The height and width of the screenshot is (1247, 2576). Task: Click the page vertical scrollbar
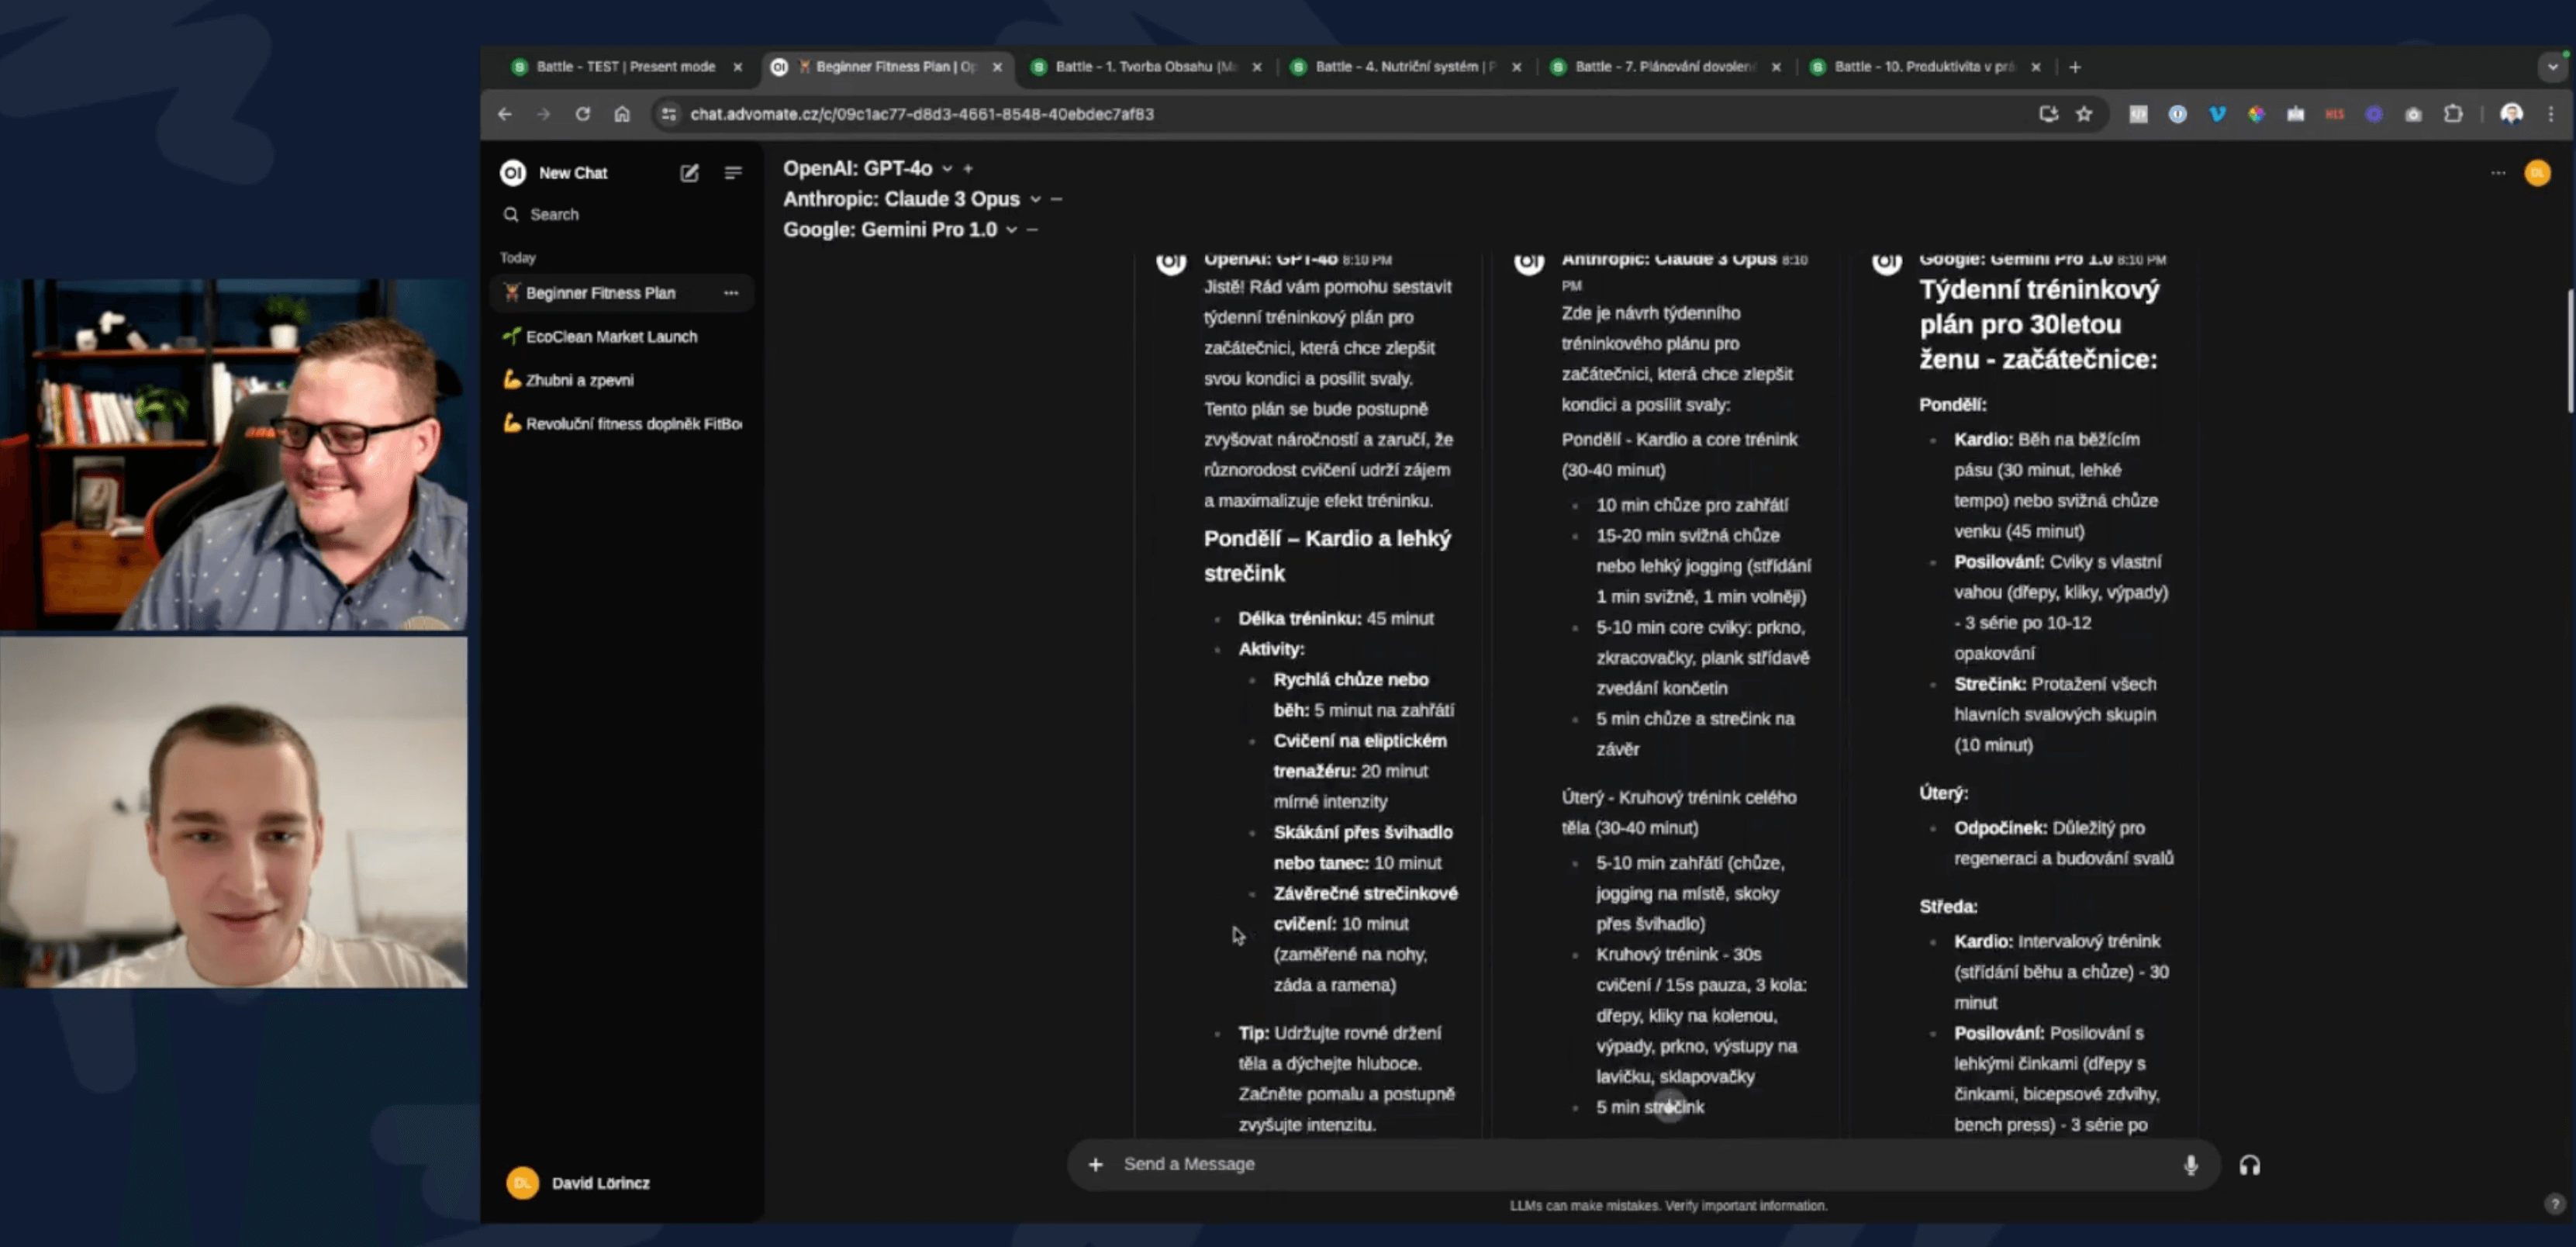[2570, 350]
